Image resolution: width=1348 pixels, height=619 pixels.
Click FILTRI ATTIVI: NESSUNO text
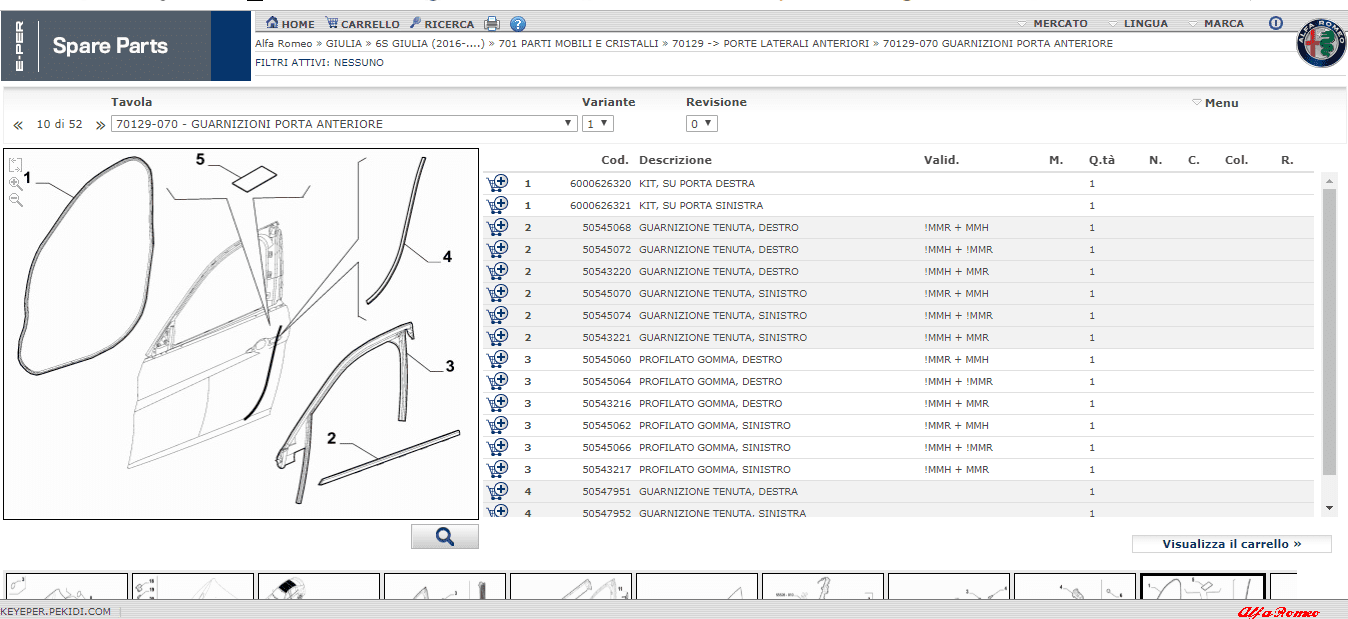coord(319,63)
